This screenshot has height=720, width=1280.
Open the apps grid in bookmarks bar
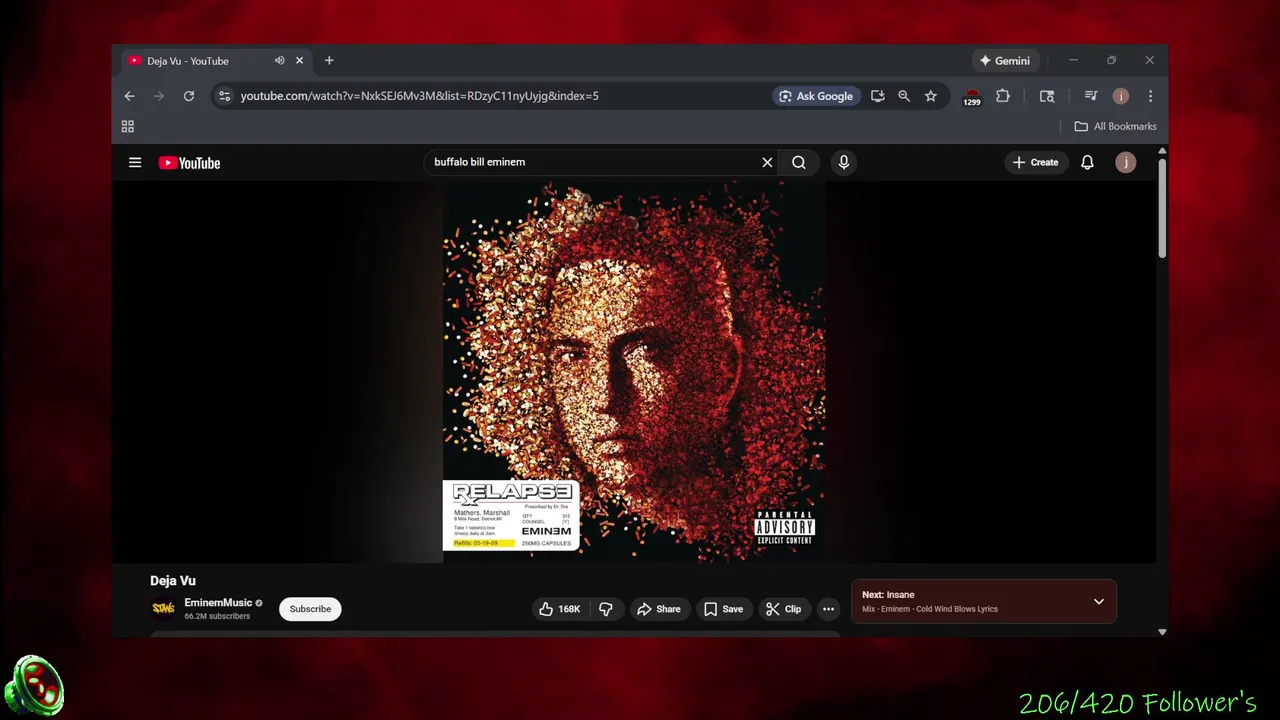128,126
